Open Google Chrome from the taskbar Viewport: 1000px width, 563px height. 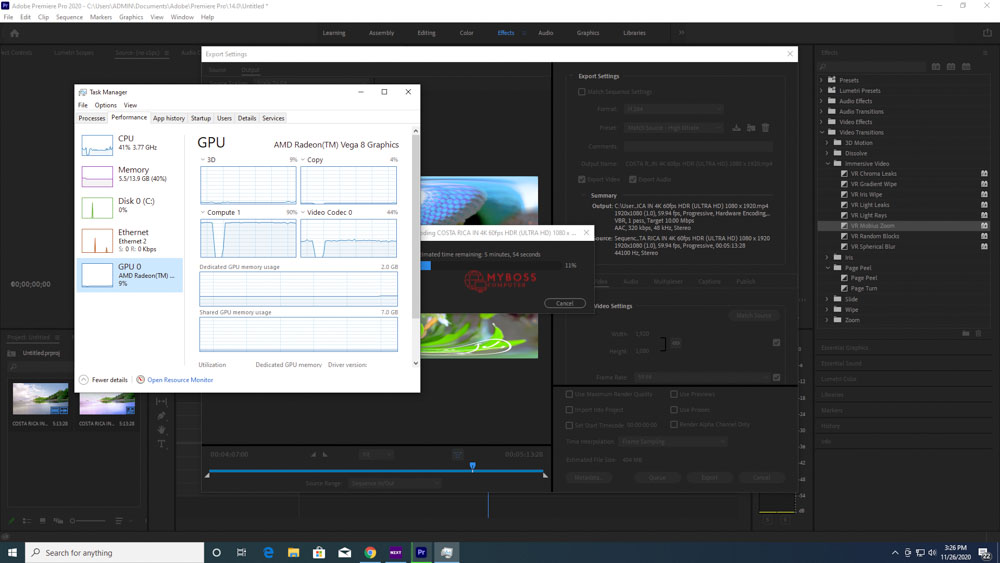(x=370, y=552)
